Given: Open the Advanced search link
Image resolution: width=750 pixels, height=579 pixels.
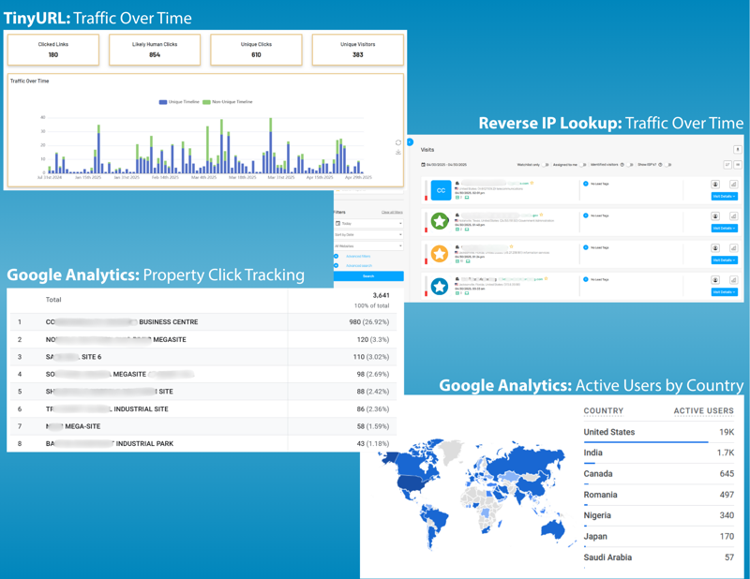Looking at the screenshot, I should 359,266.
